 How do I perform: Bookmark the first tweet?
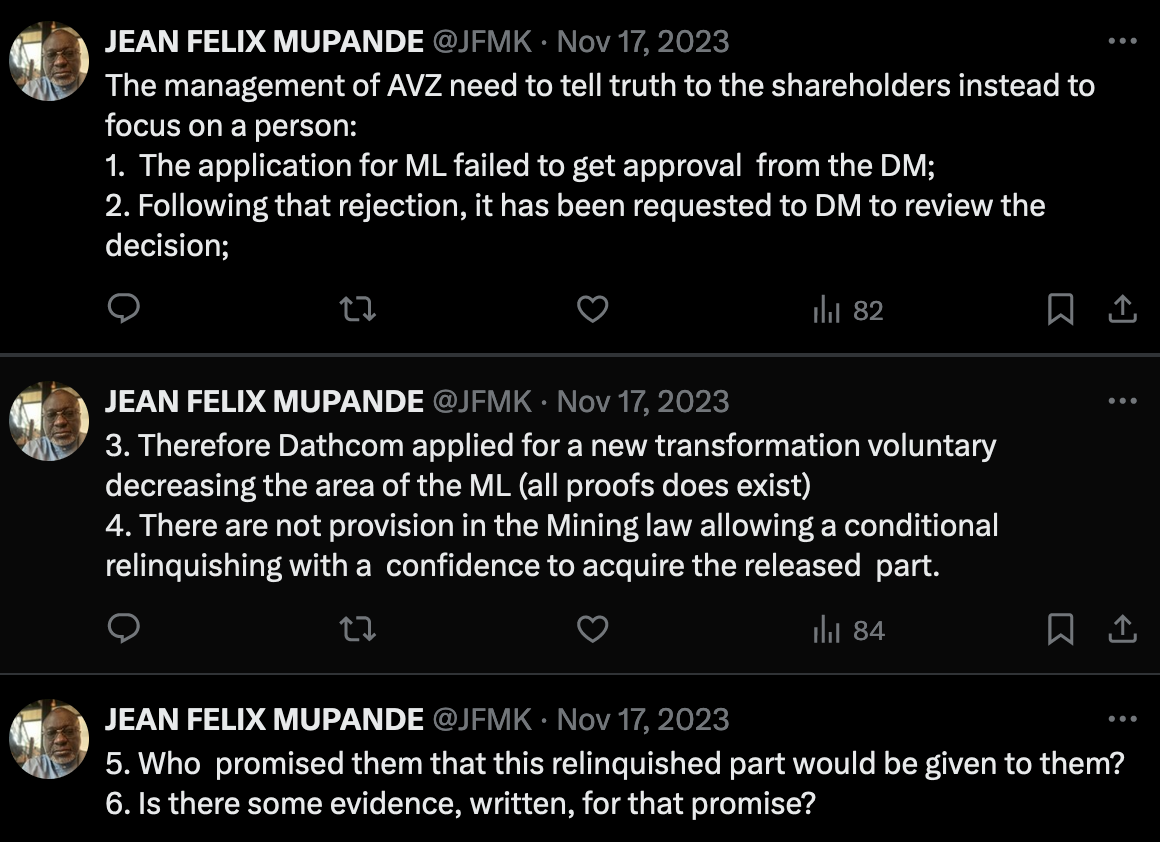1060,310
